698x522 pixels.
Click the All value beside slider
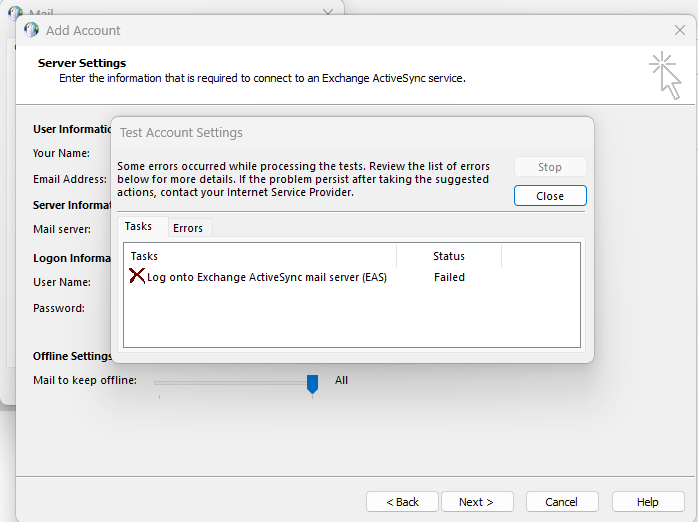coord(341,380)
